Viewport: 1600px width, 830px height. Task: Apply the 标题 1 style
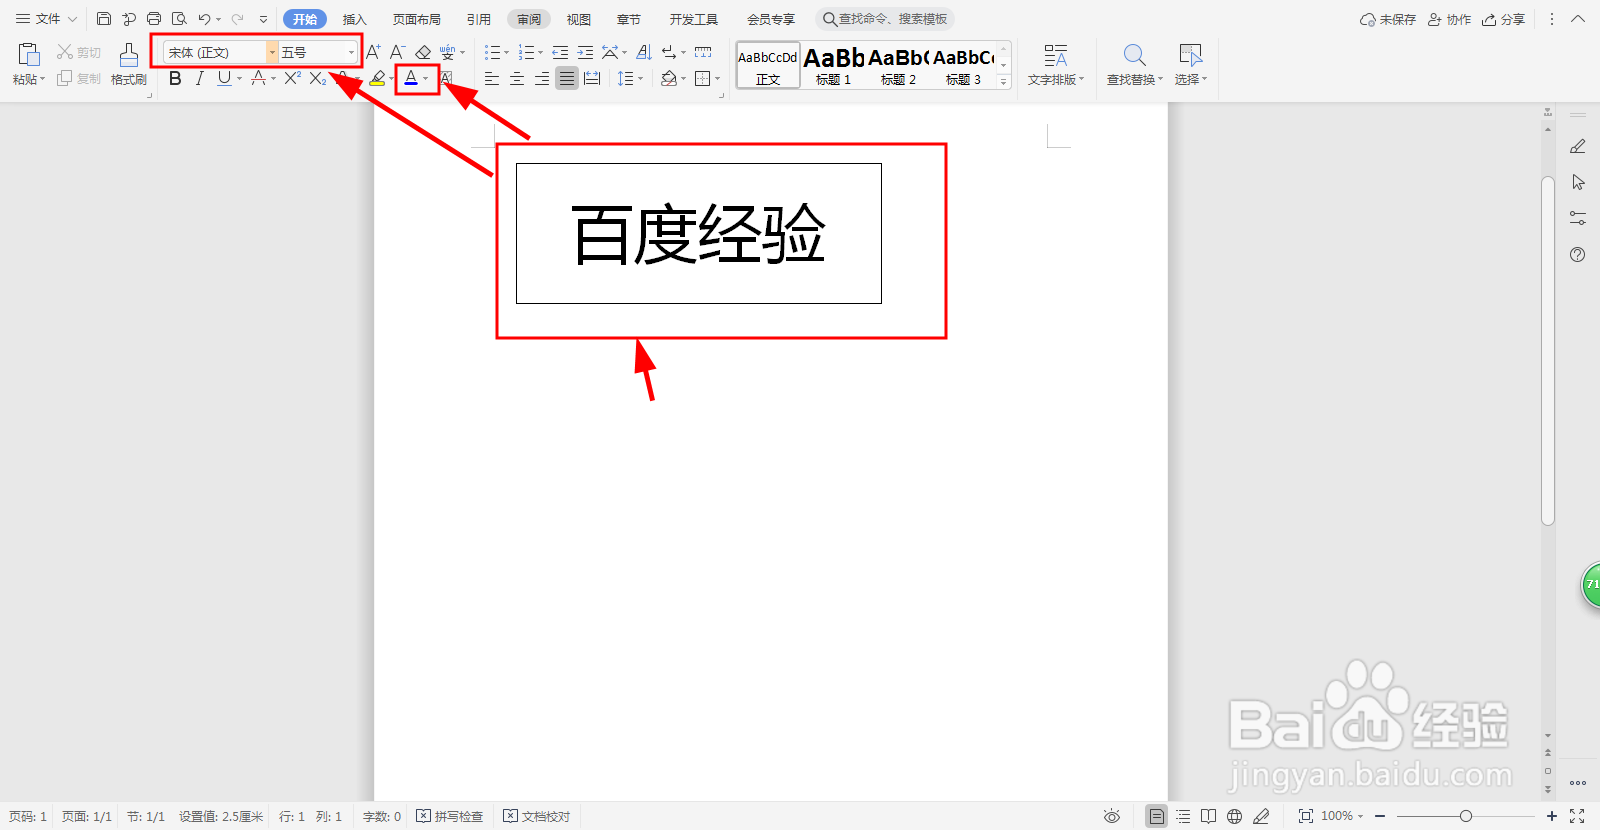point(833,65)
